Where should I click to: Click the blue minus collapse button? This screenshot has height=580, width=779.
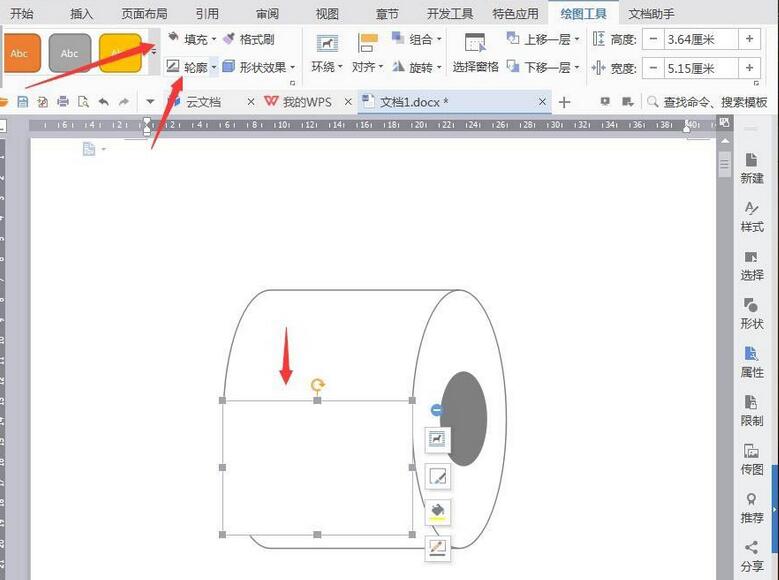(437, 410)
